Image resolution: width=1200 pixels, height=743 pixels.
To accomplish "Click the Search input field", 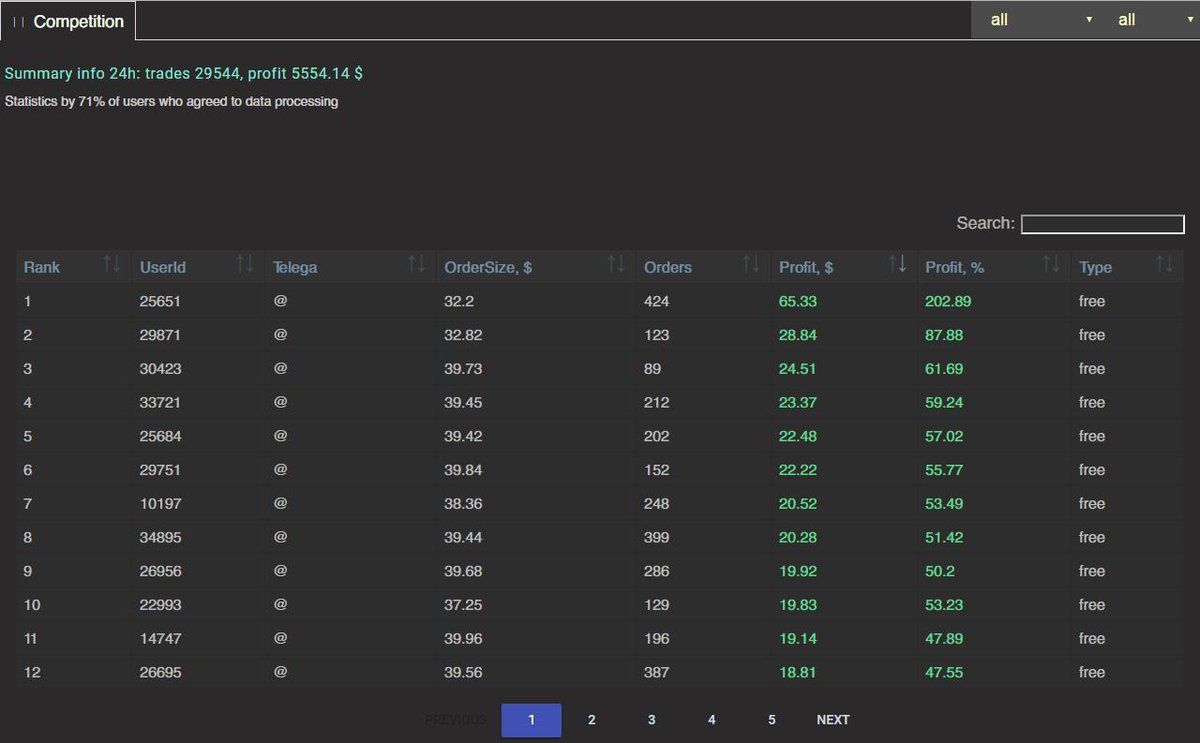I will 1103,224.
